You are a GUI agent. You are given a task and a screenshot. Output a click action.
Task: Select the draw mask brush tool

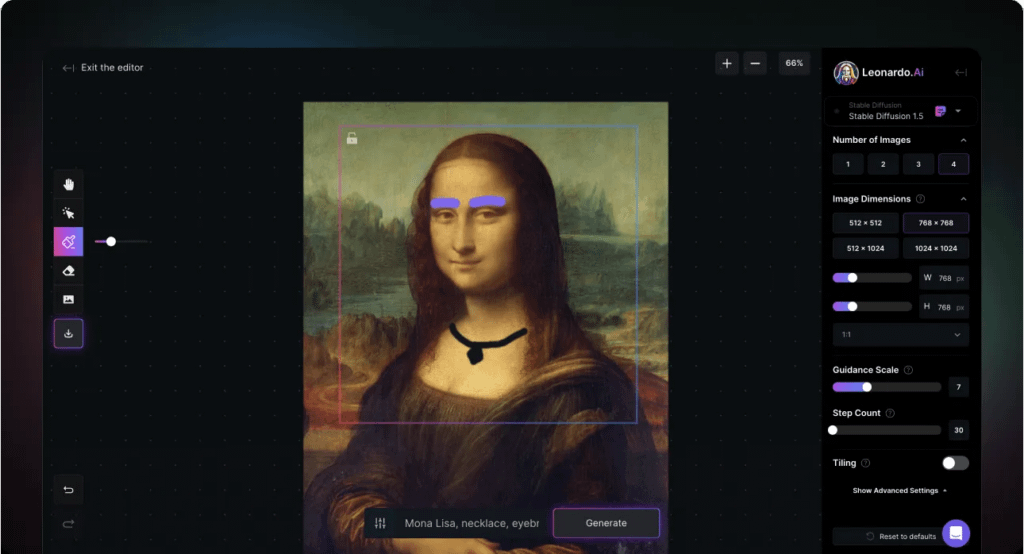click(69, 242)
